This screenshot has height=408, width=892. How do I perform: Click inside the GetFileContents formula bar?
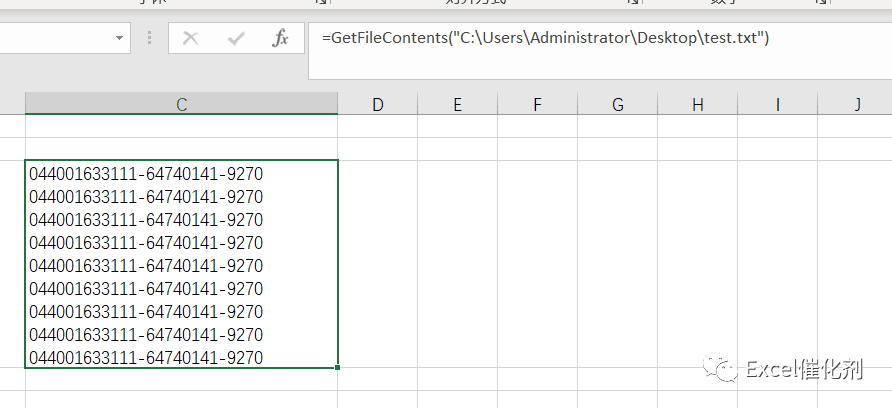point(600,51)
